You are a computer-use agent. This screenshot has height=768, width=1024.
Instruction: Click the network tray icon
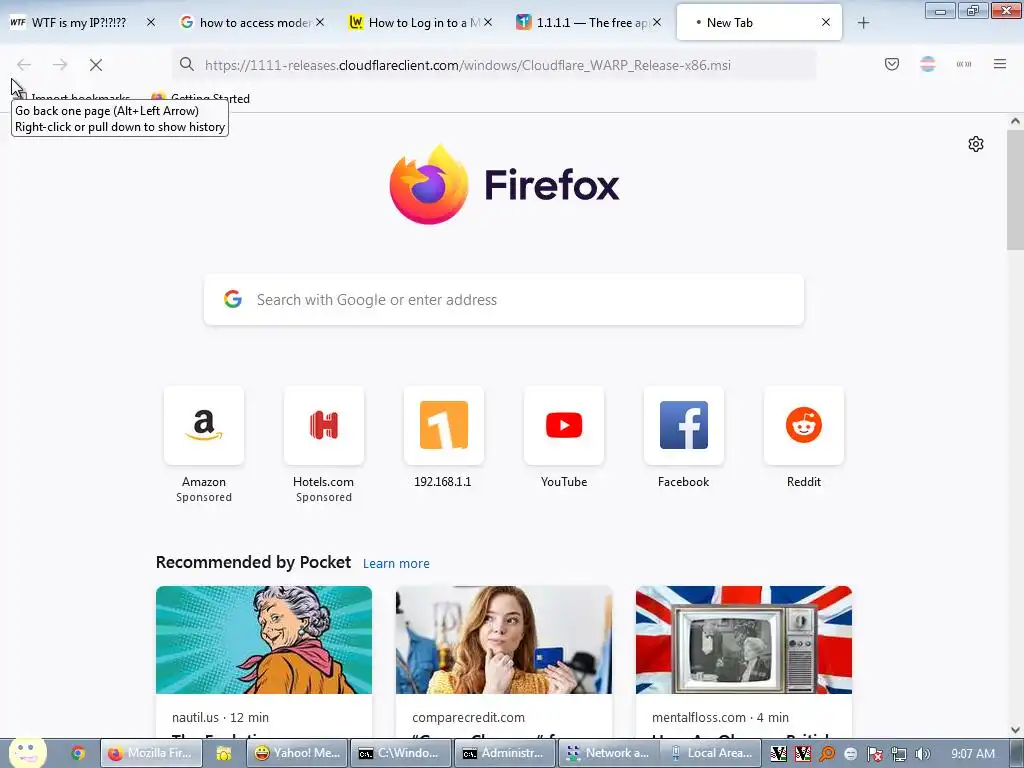coord(899,754)
